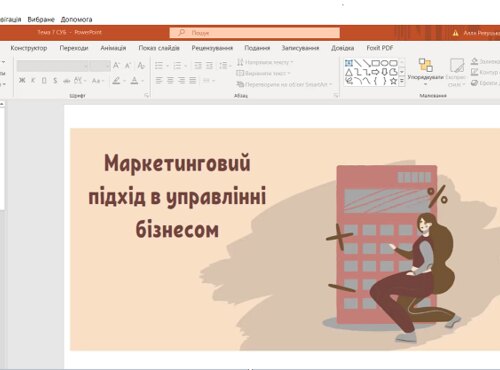This screenshot has width=500, height=370.
Task: Select the arrow line shape
Action: pyautogui.click(x=366, y=63)
